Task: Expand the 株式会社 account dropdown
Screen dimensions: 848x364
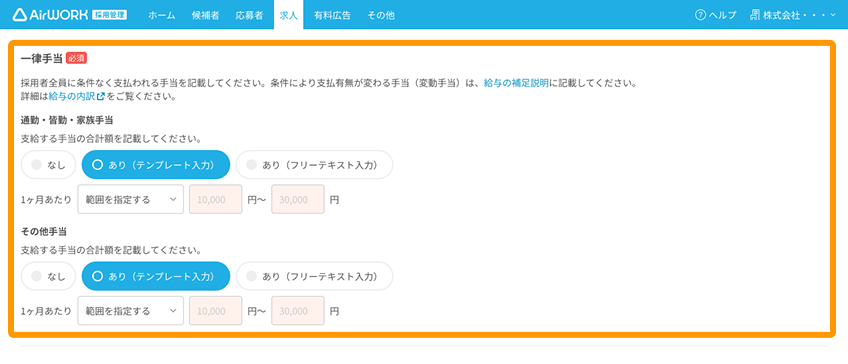Action: coord(794,15)
